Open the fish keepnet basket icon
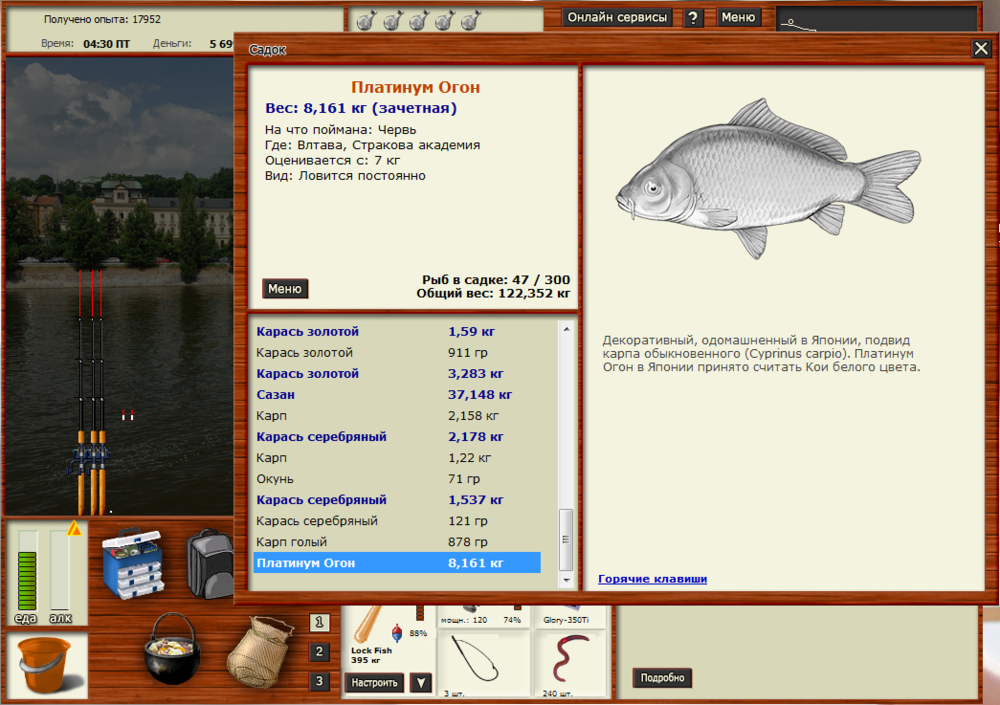The width and height of the screenshot is (1000, 705). [x=260, y=655]
